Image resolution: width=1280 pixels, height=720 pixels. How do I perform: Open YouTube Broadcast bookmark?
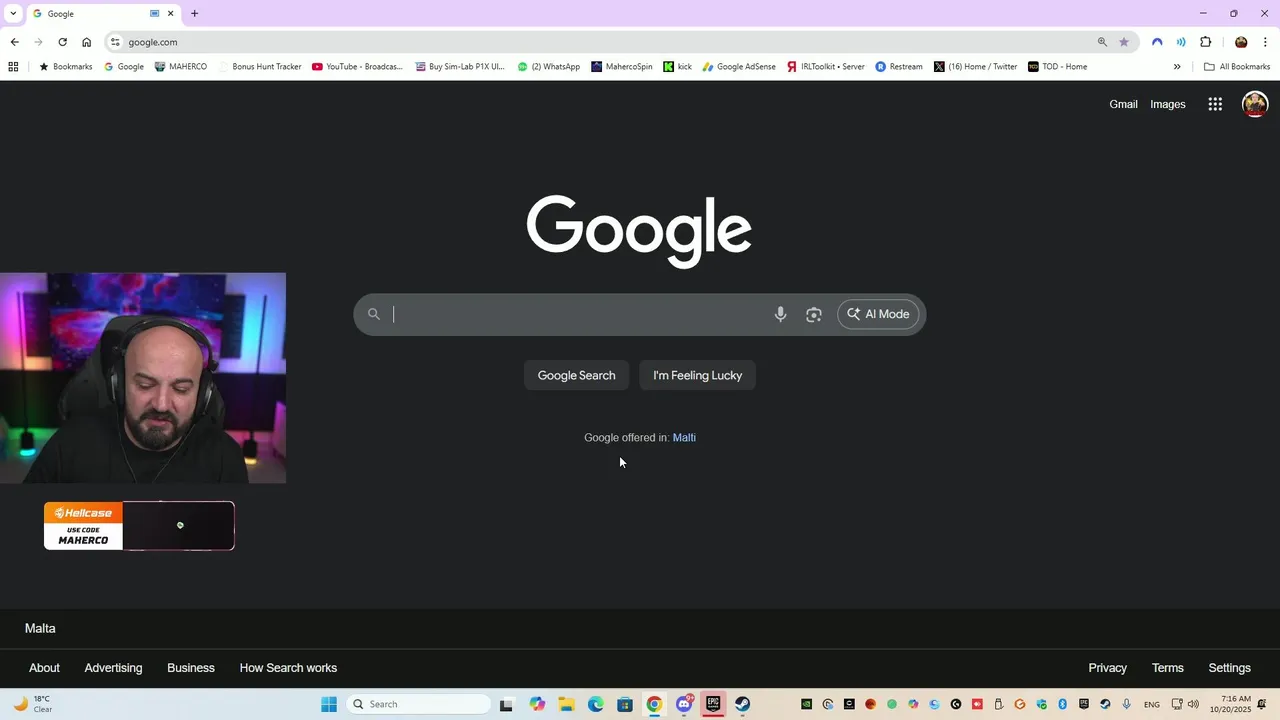tap(357, 67)
